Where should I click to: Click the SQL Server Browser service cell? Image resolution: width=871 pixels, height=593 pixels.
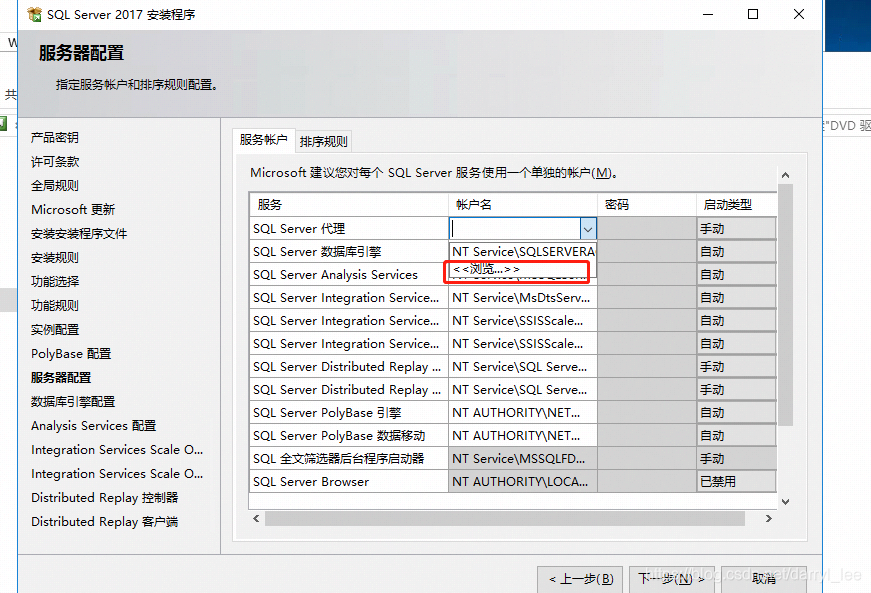pyautogui.click(x=349, y=481)
